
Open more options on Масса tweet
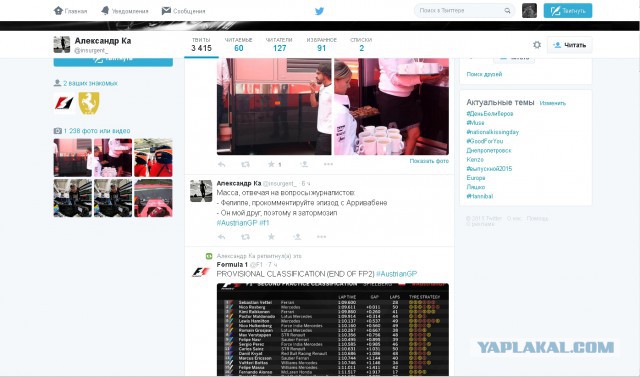[x=321, y=237]
